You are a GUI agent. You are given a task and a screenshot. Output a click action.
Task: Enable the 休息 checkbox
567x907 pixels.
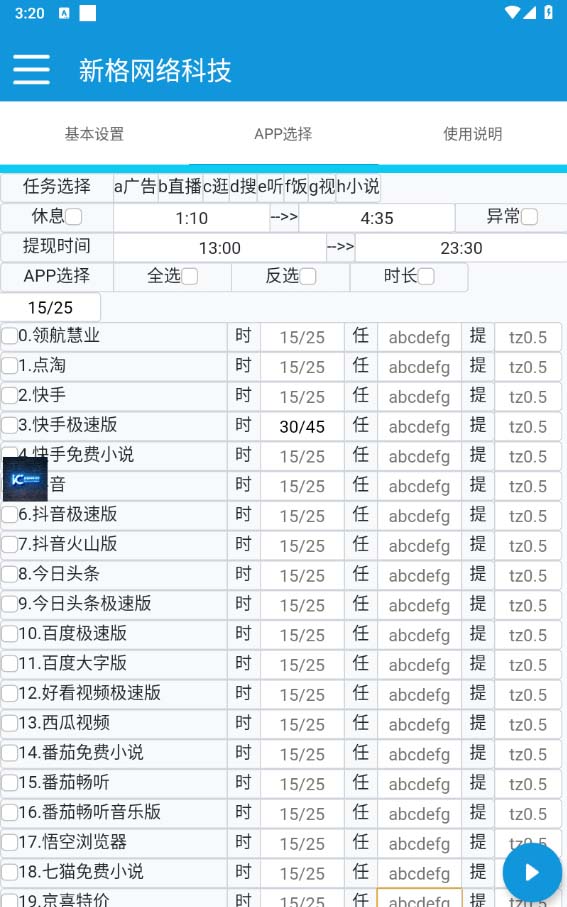[73, 217]
